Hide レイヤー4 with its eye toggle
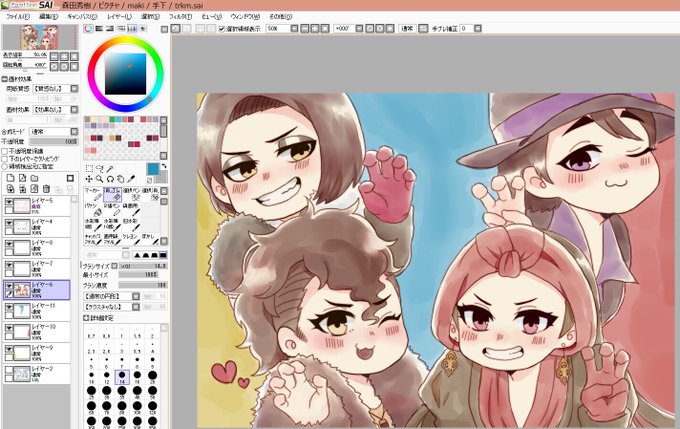The height and width of the screenshot is (429, 680). click(8, 223)
